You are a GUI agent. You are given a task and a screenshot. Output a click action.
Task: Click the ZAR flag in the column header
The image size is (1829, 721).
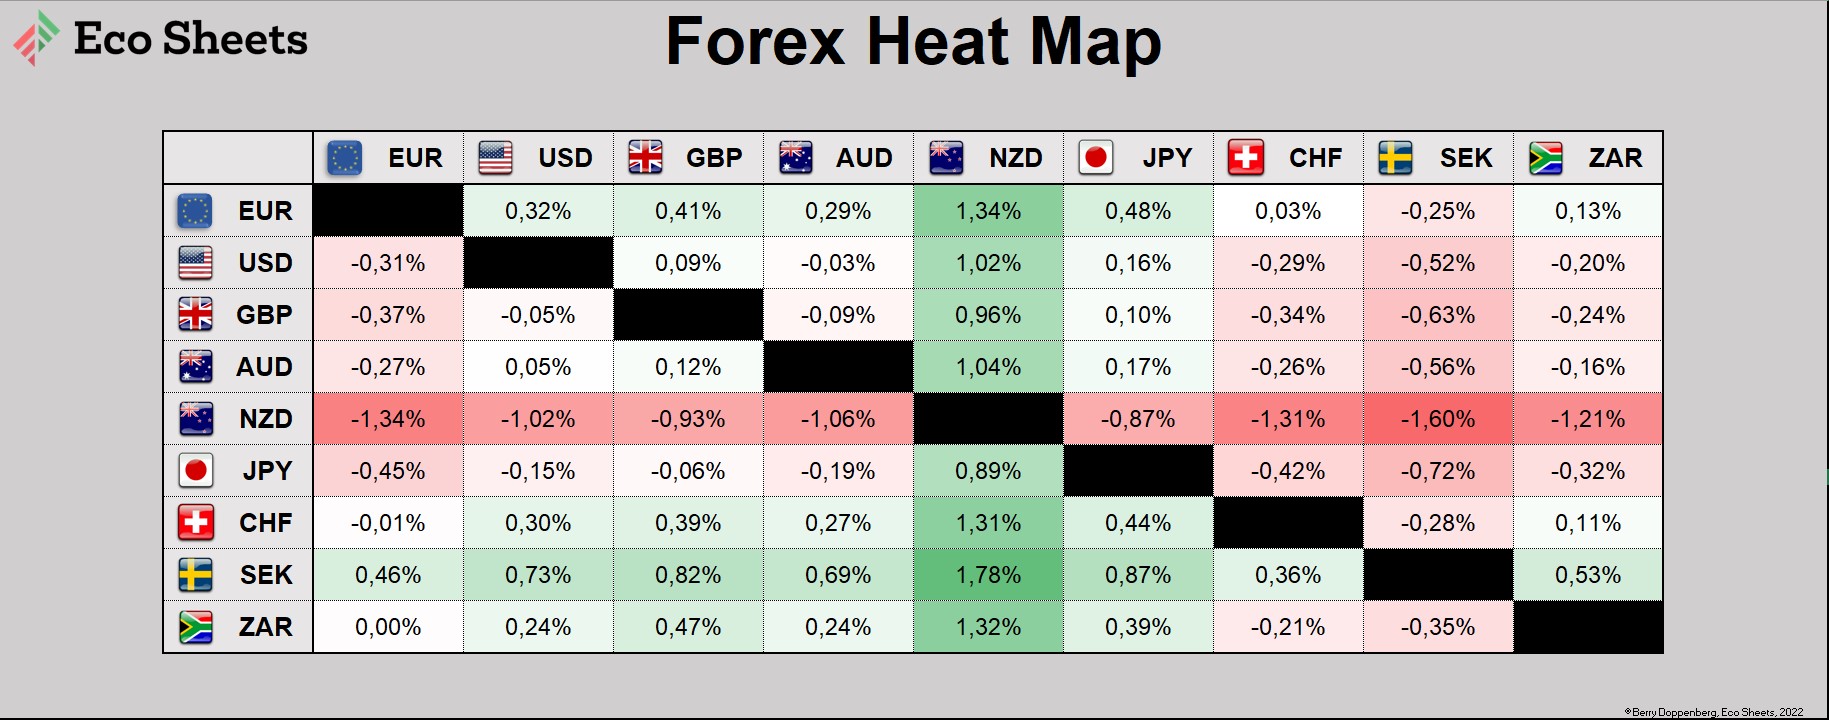pos(1546,158)
